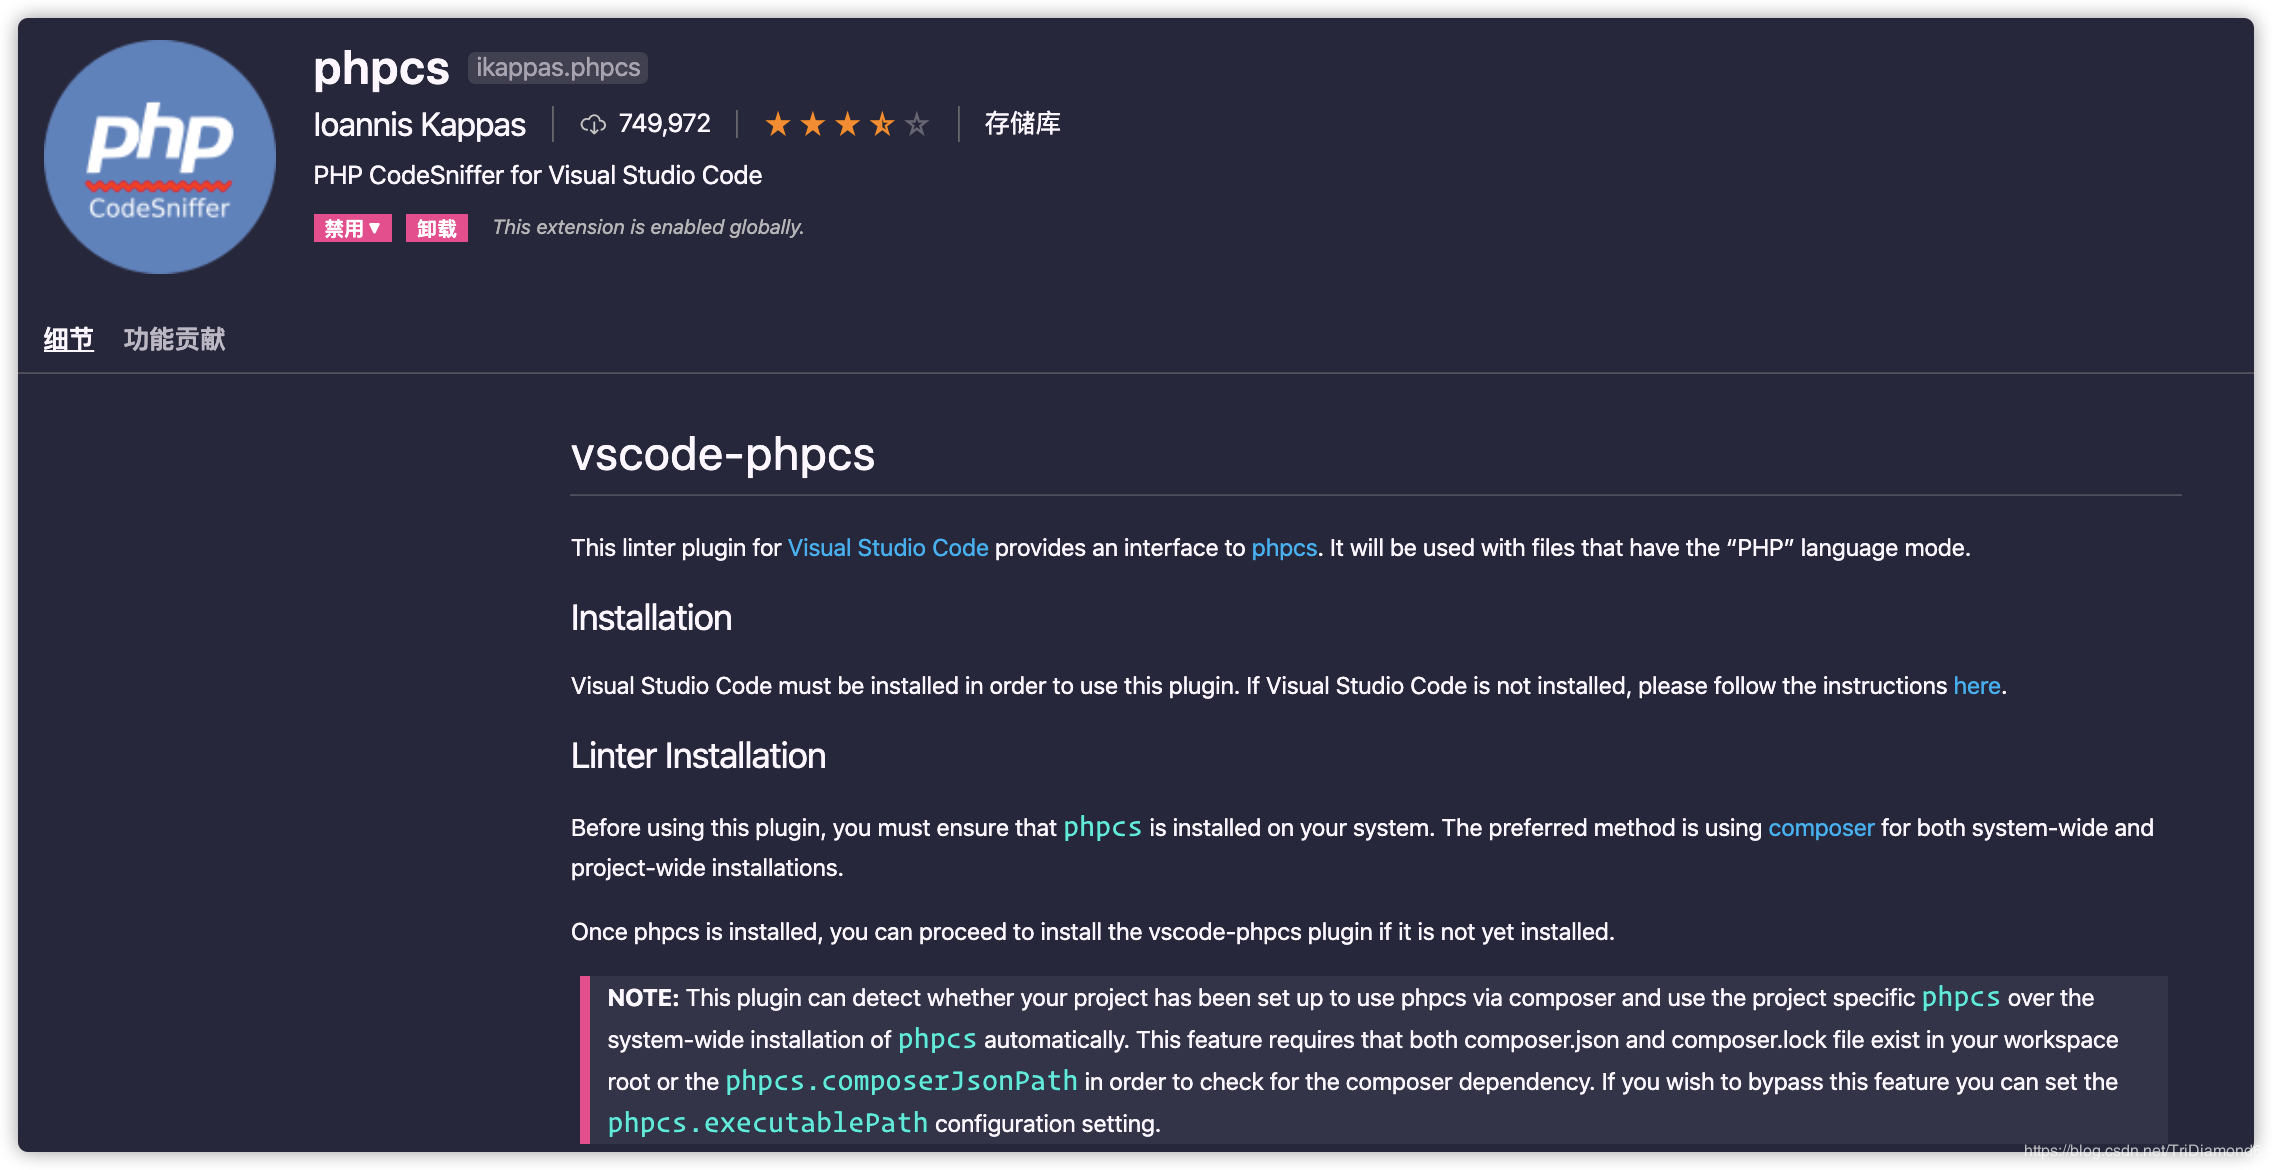Viewport: 2272px width, 1170px height.
Task: Follow the phpcs link in description
Action: [x=1284, y=548]
